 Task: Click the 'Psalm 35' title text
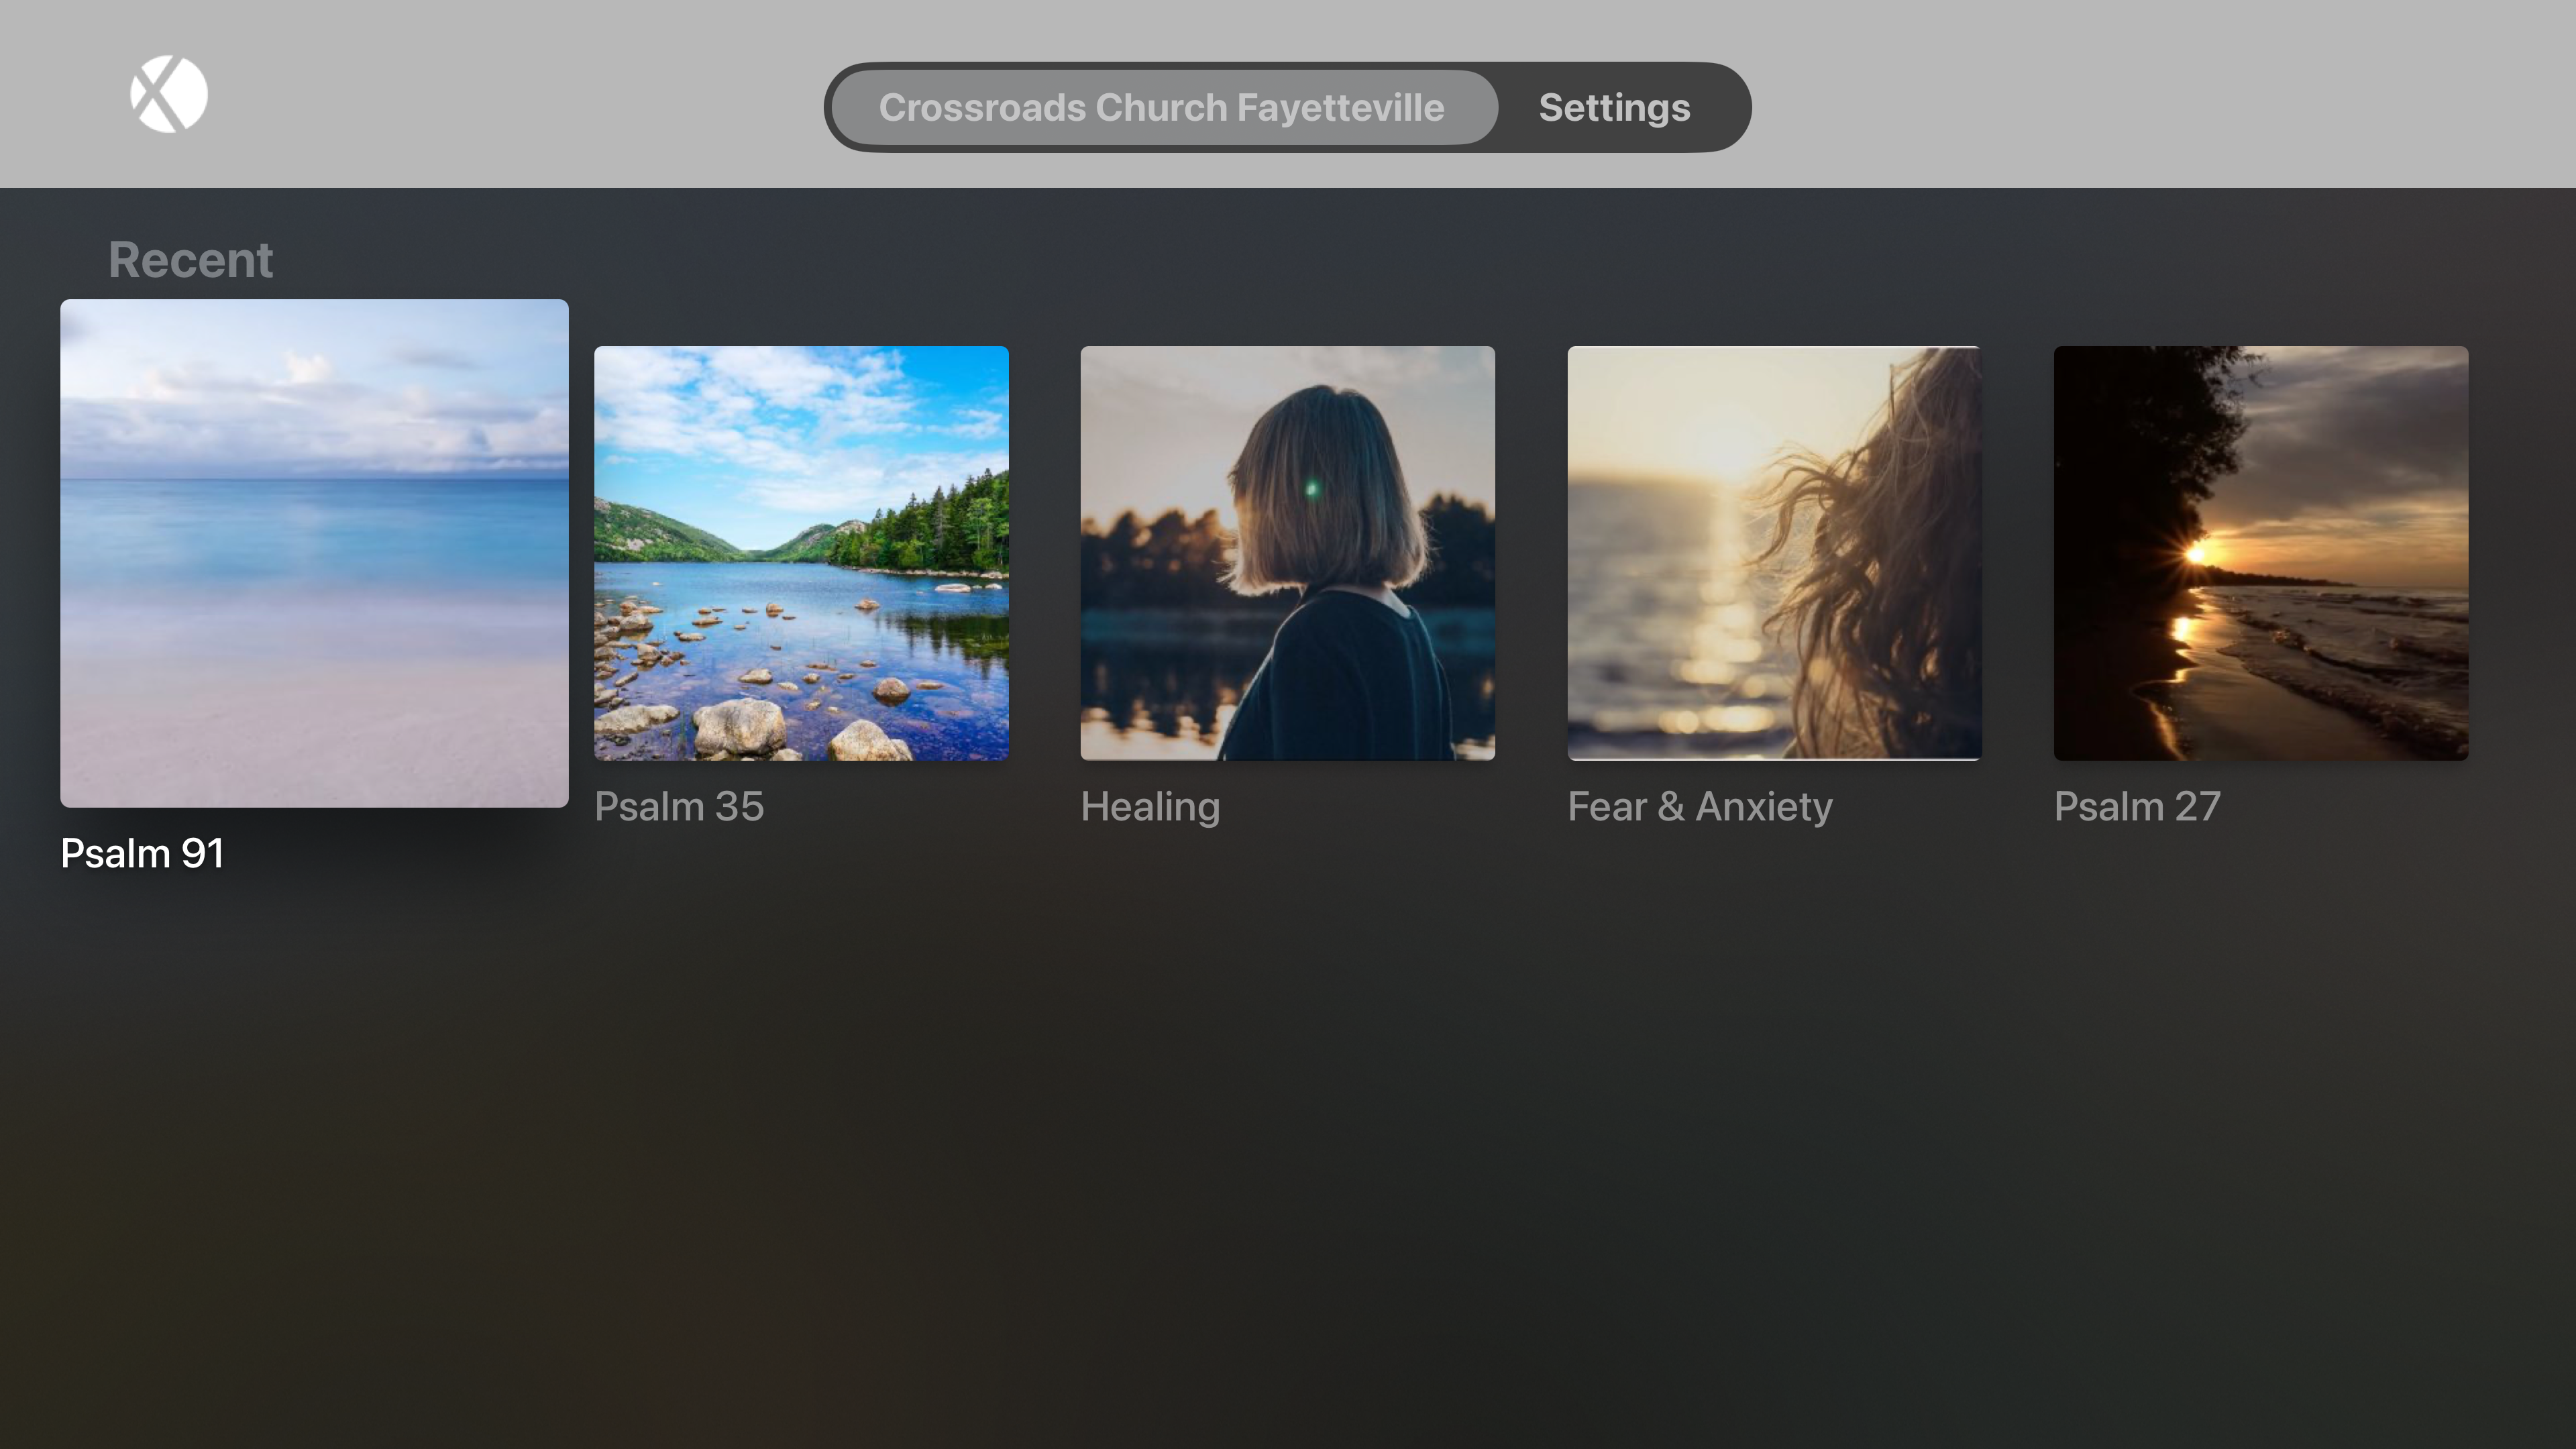point(679,806)
